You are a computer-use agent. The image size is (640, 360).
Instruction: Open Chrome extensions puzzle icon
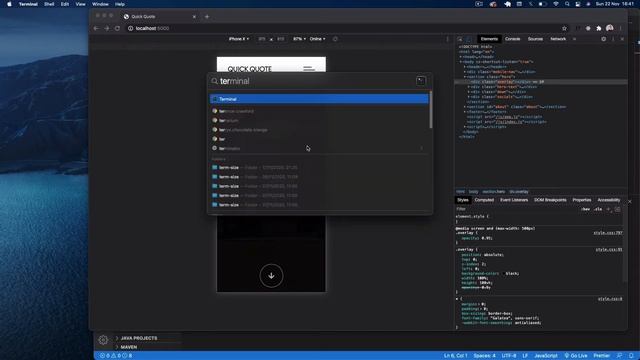tap(599, 28)
